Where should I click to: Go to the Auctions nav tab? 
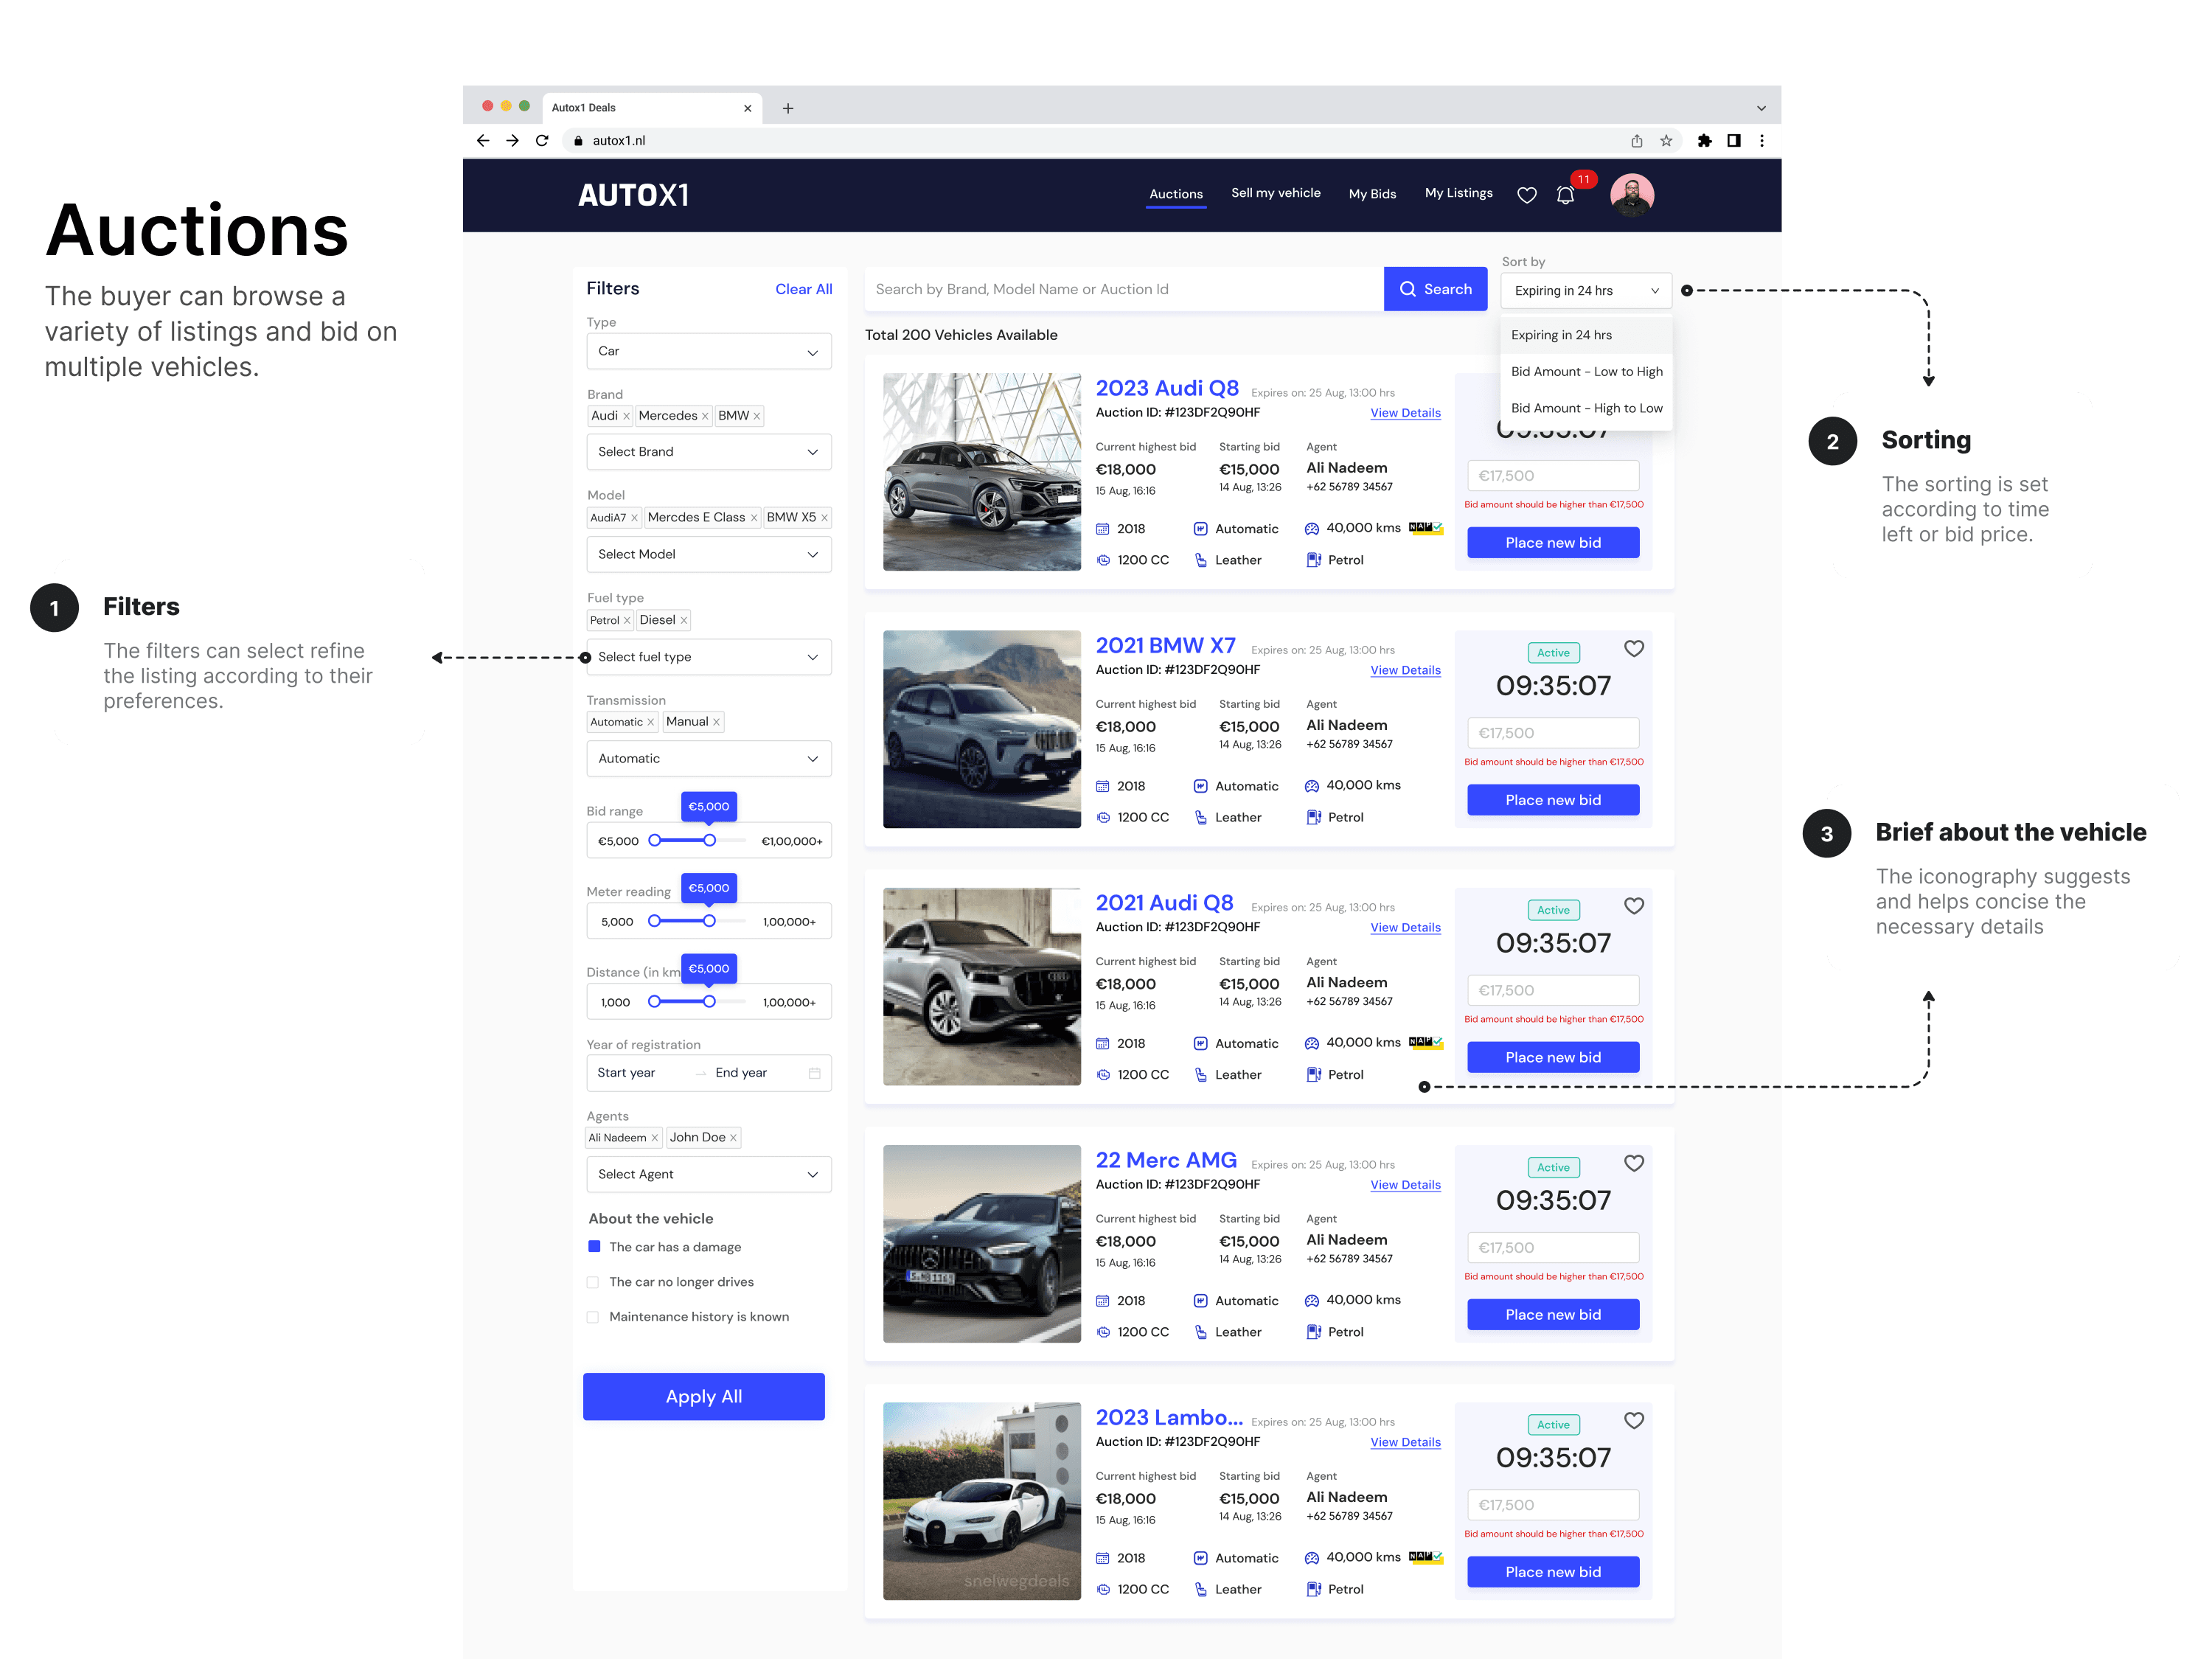click(1176, 194)
